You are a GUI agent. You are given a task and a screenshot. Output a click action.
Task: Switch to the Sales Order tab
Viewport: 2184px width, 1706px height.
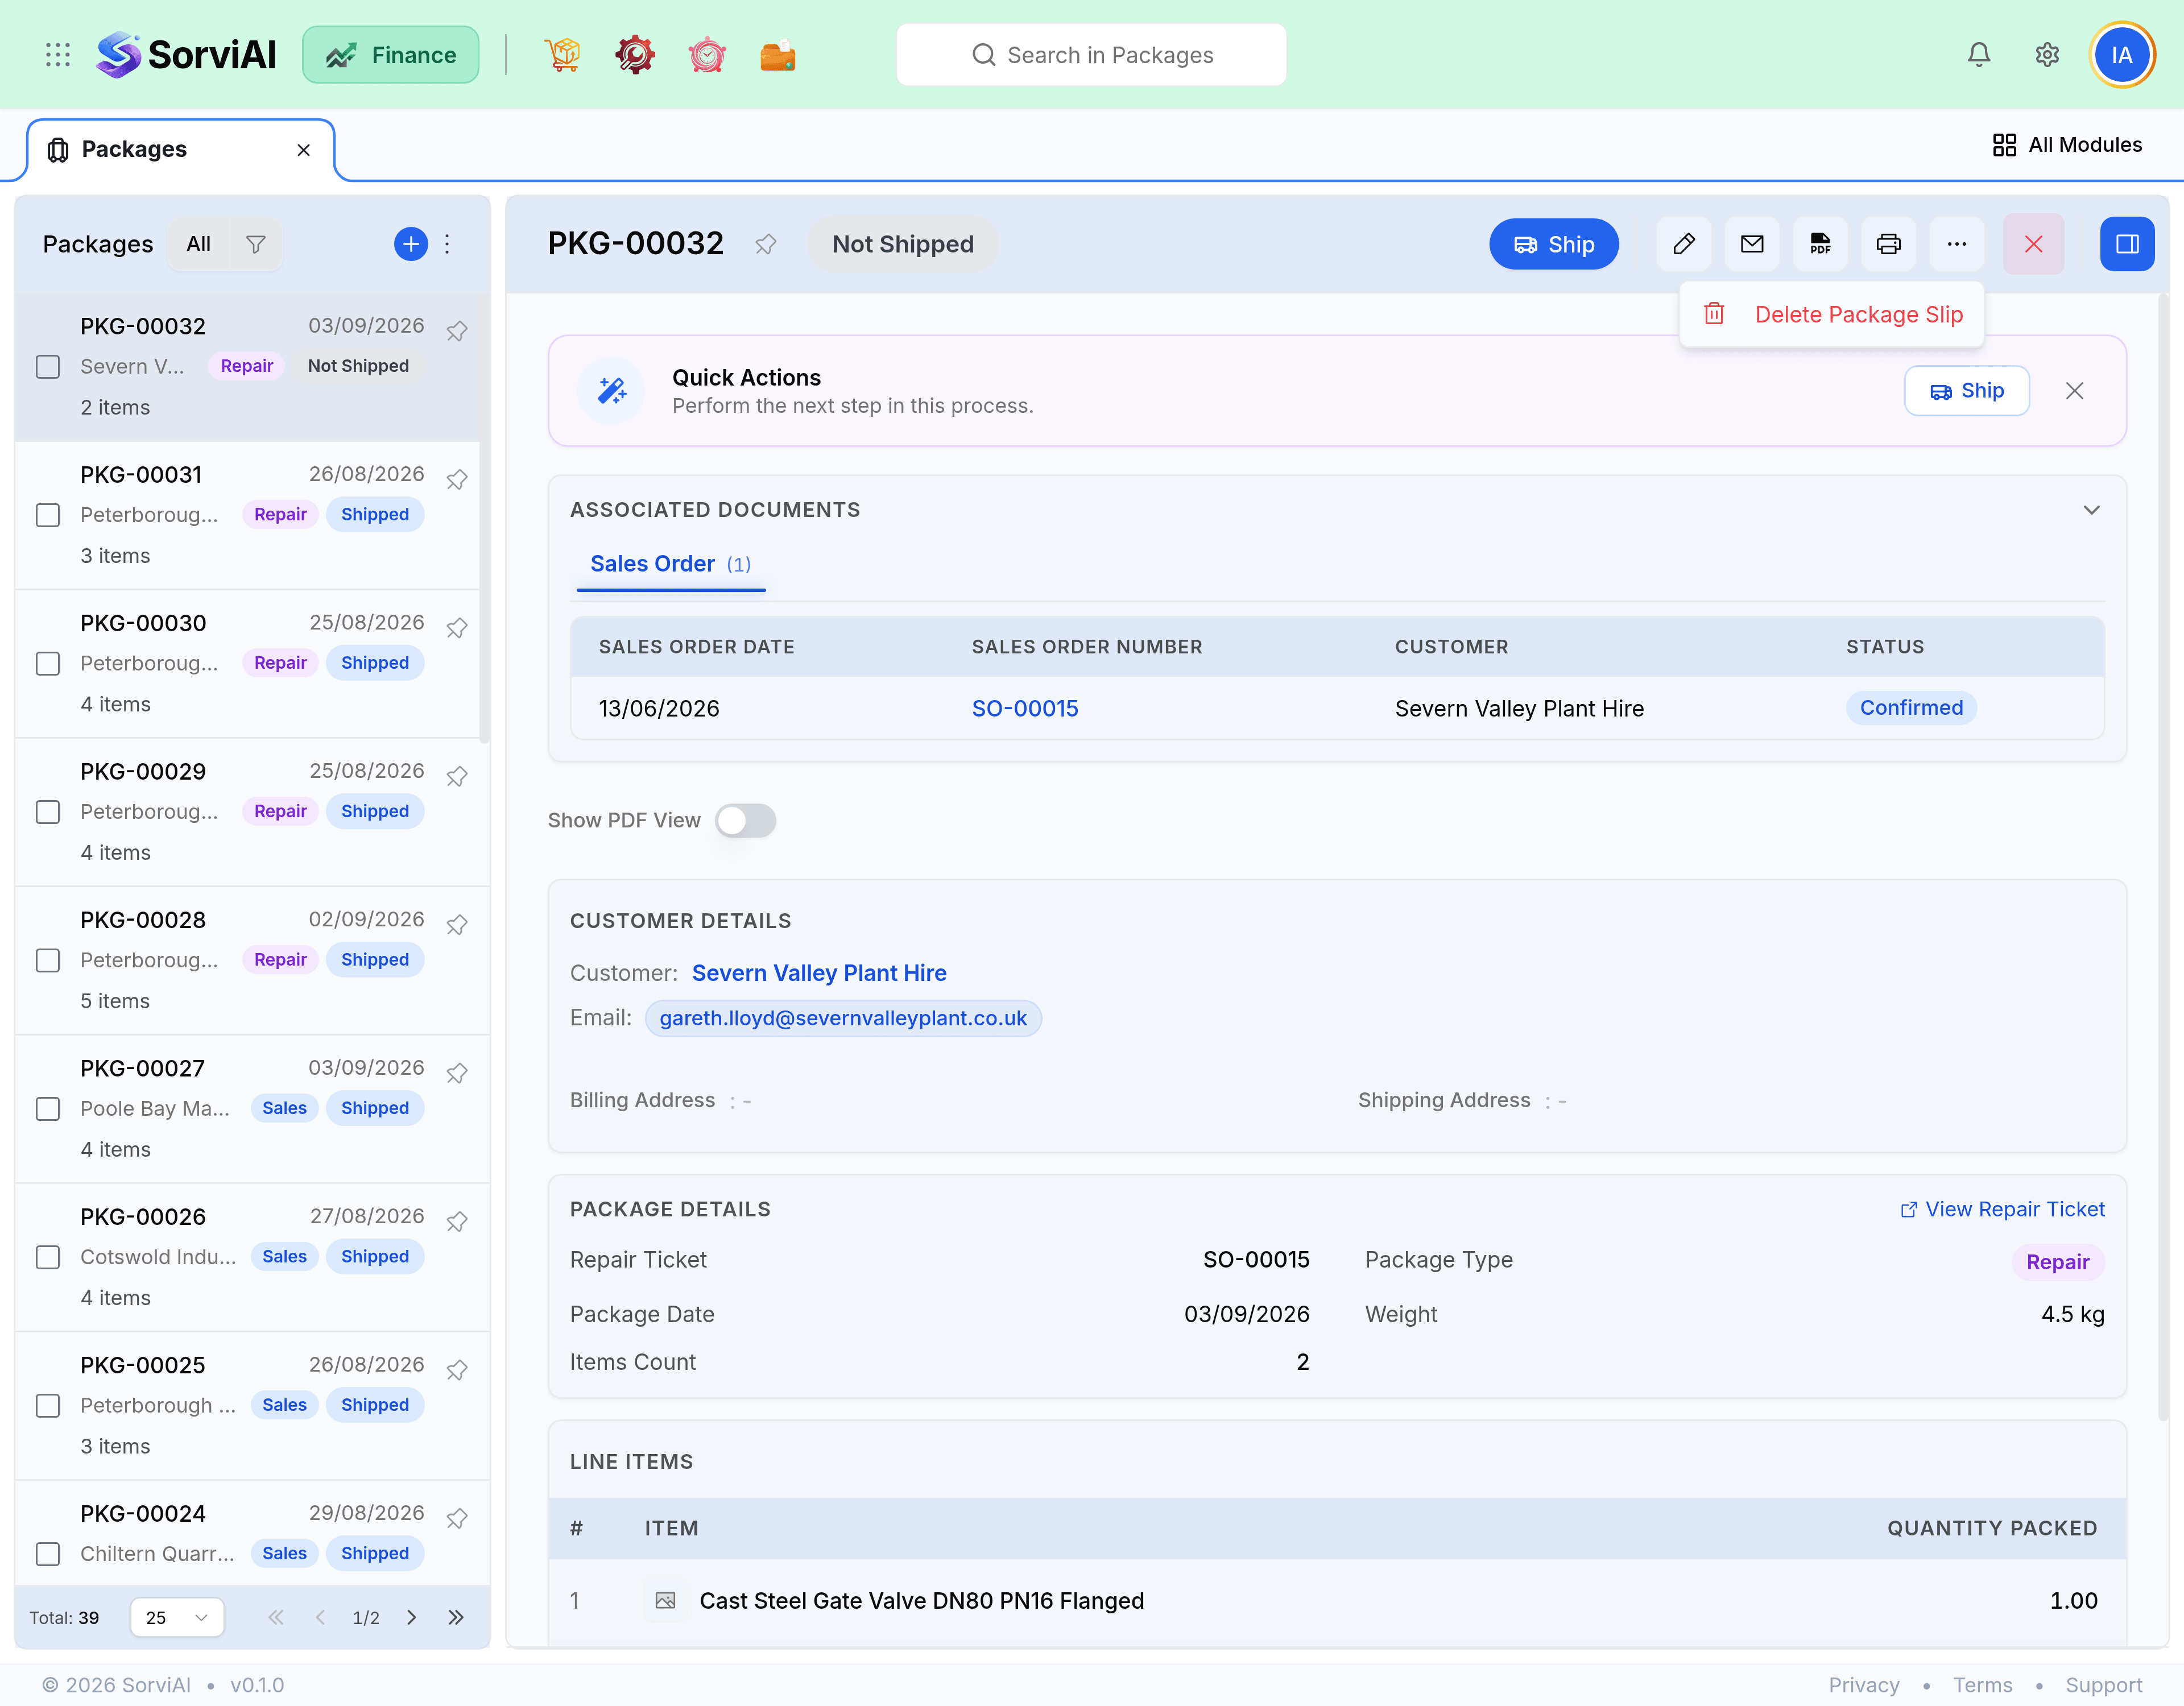tap(671, 565)
